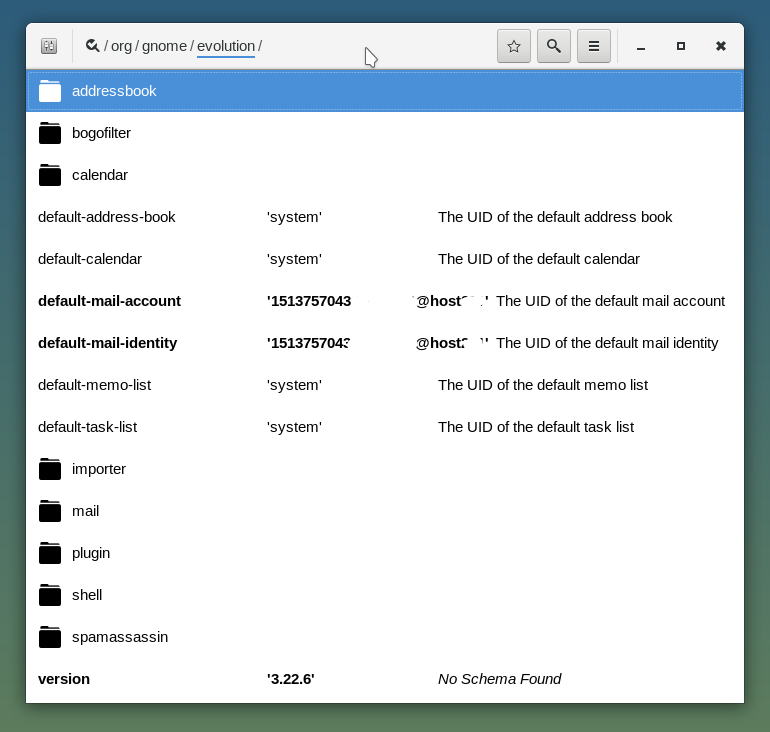Screen dimensions: 770x732
Task: Go to 'org' in the path bar
Action: [x=121, y=46]
